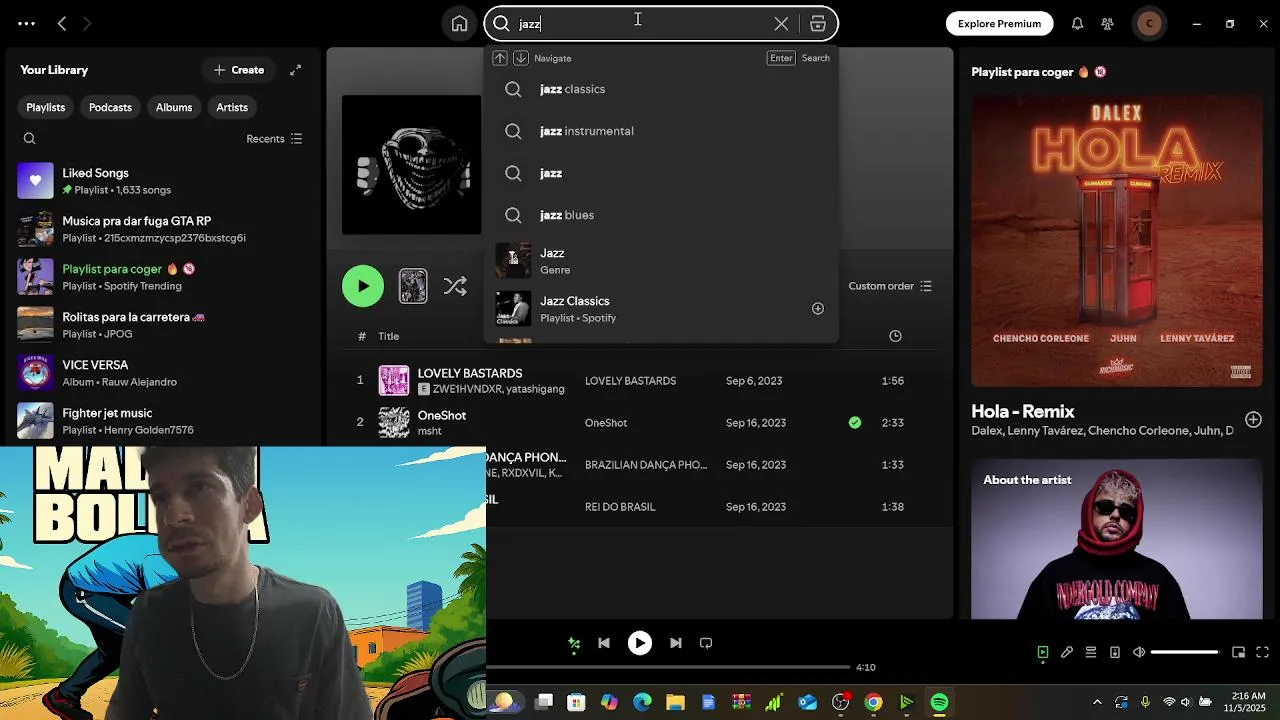Viewport: 1280px width, 720px height.
Task: Open BRAZILIAN DANÇA PHO... album link
Action: [646, 465]
